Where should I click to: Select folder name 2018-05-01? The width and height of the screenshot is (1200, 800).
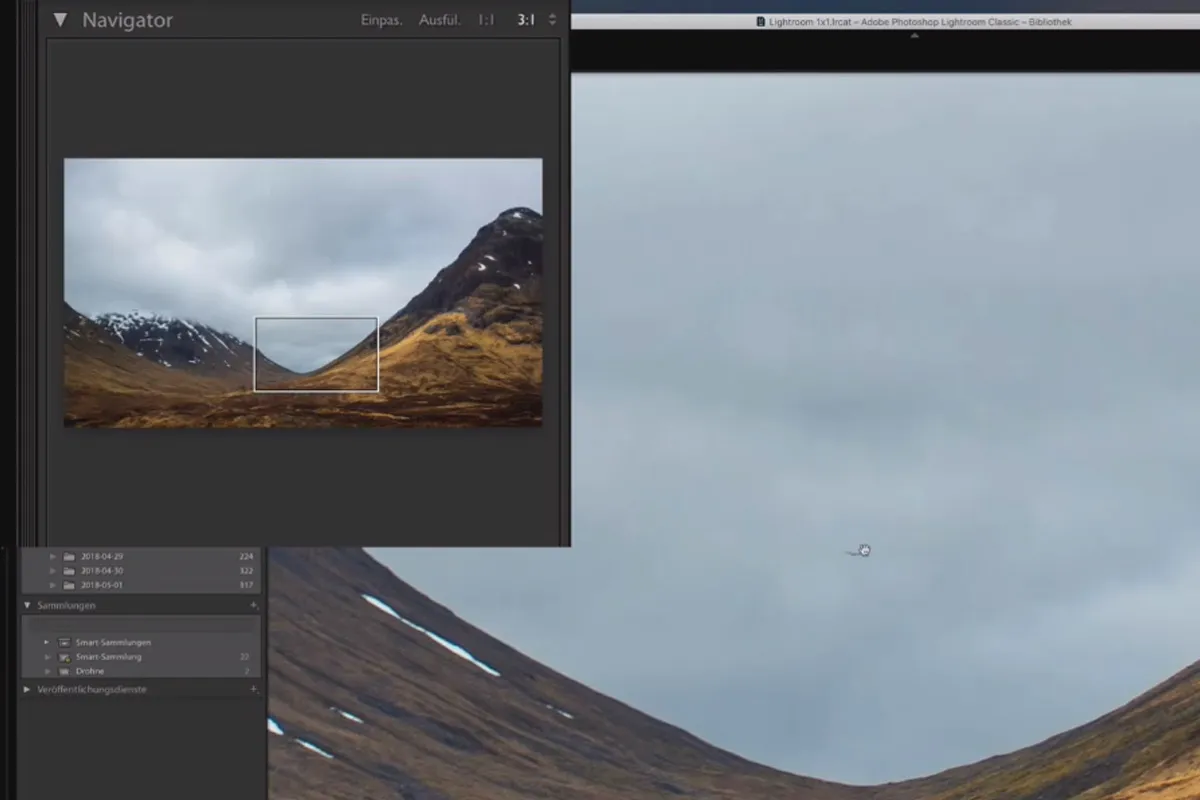(x=102, y=585)
